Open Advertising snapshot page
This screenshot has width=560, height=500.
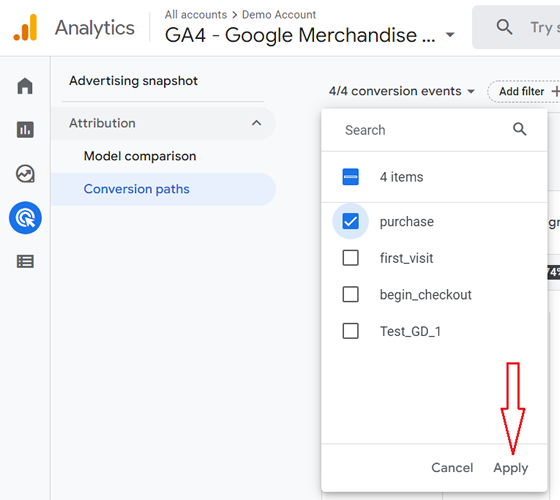tap(133, 81)
